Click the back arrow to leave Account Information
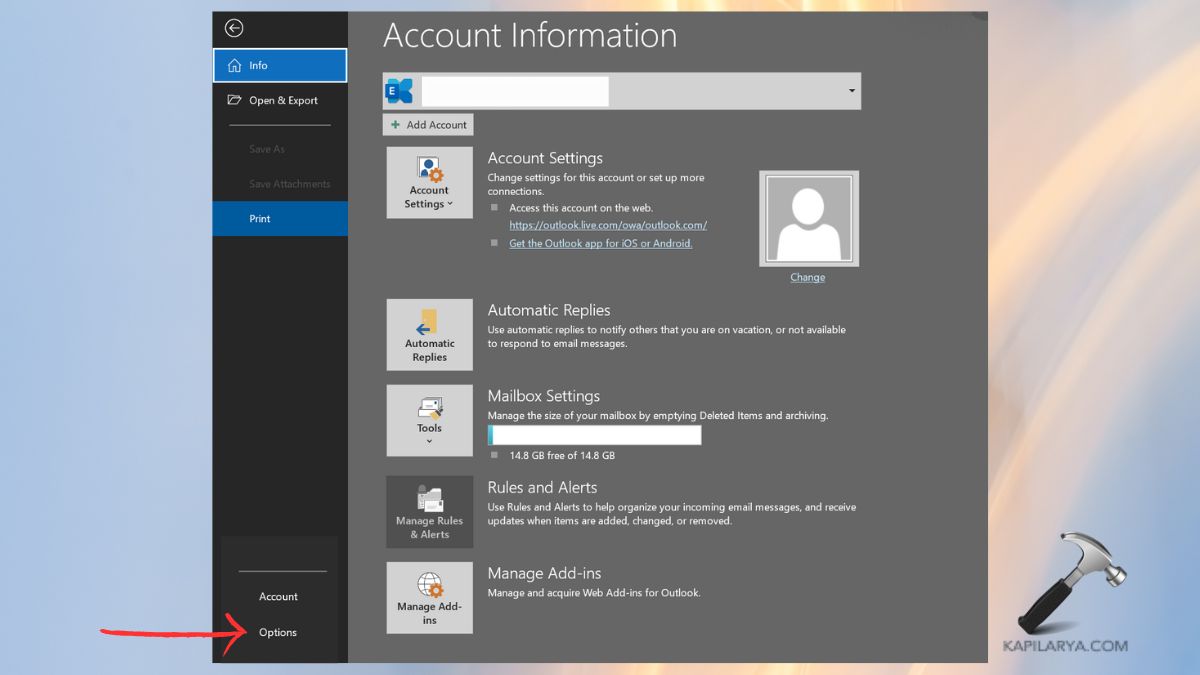The height and width of the screenshot is (675, 1200). (x=233, y=28)
